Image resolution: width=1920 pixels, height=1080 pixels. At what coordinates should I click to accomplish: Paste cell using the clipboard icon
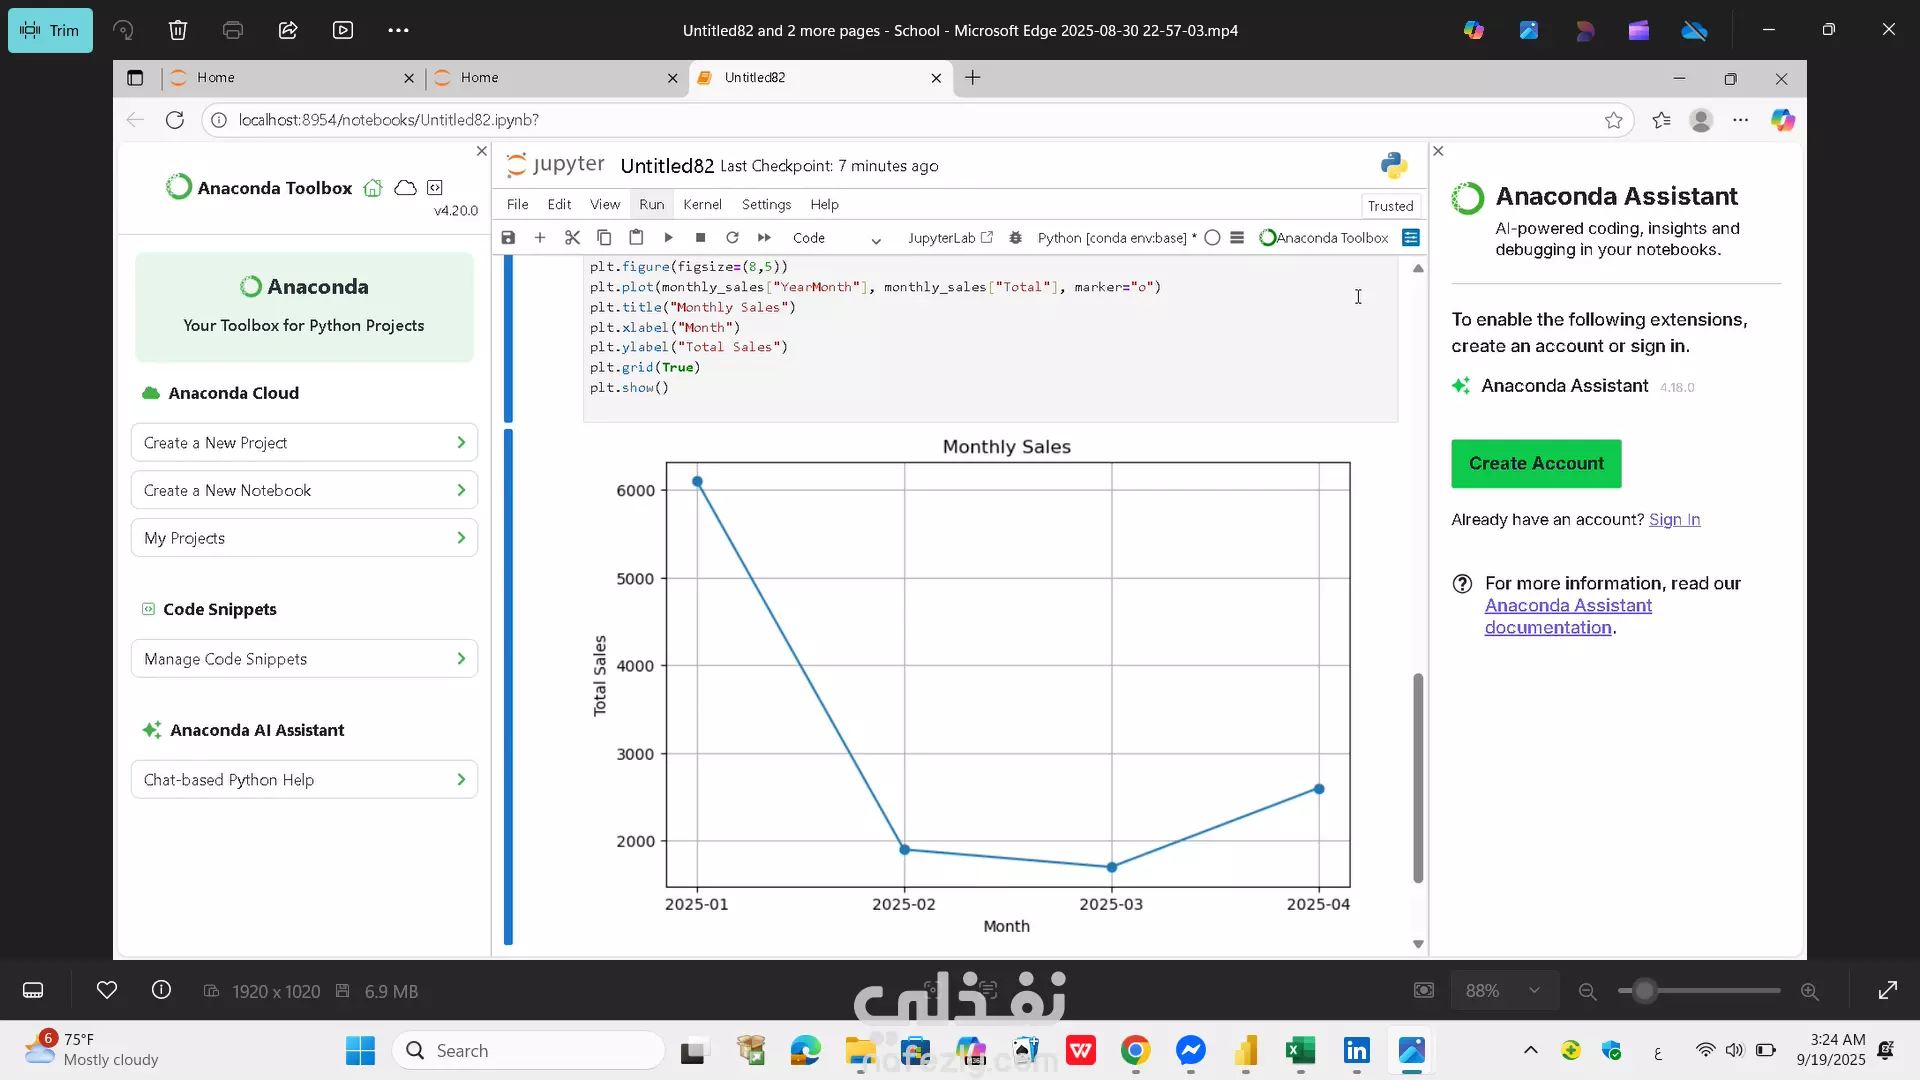(x=636, y=238)
